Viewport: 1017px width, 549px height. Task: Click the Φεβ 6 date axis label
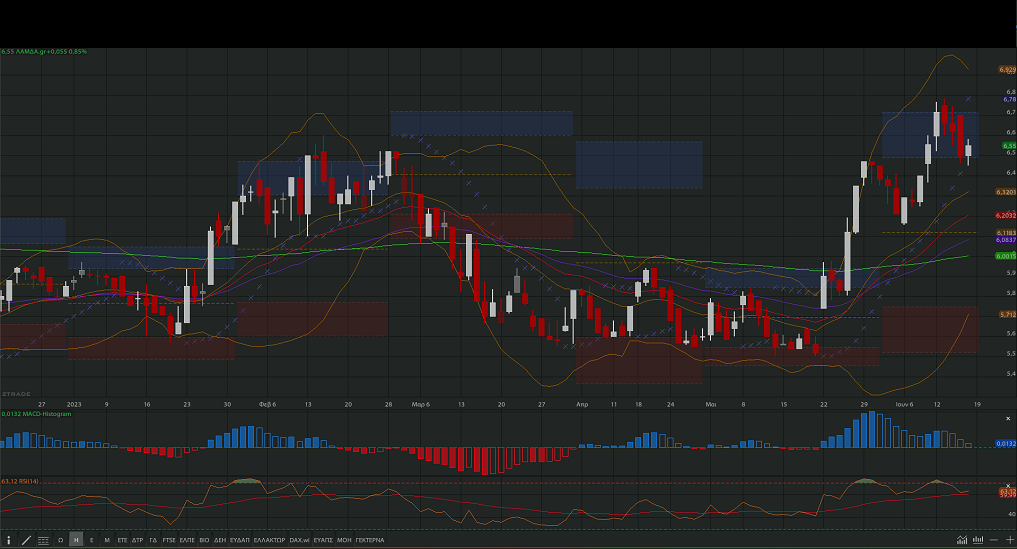(x=267, y=404)
